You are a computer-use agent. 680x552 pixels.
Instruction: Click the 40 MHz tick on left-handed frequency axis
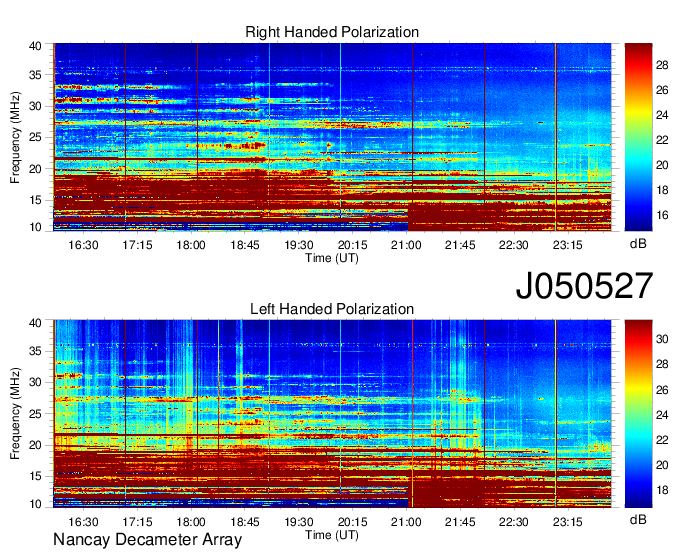35,323
